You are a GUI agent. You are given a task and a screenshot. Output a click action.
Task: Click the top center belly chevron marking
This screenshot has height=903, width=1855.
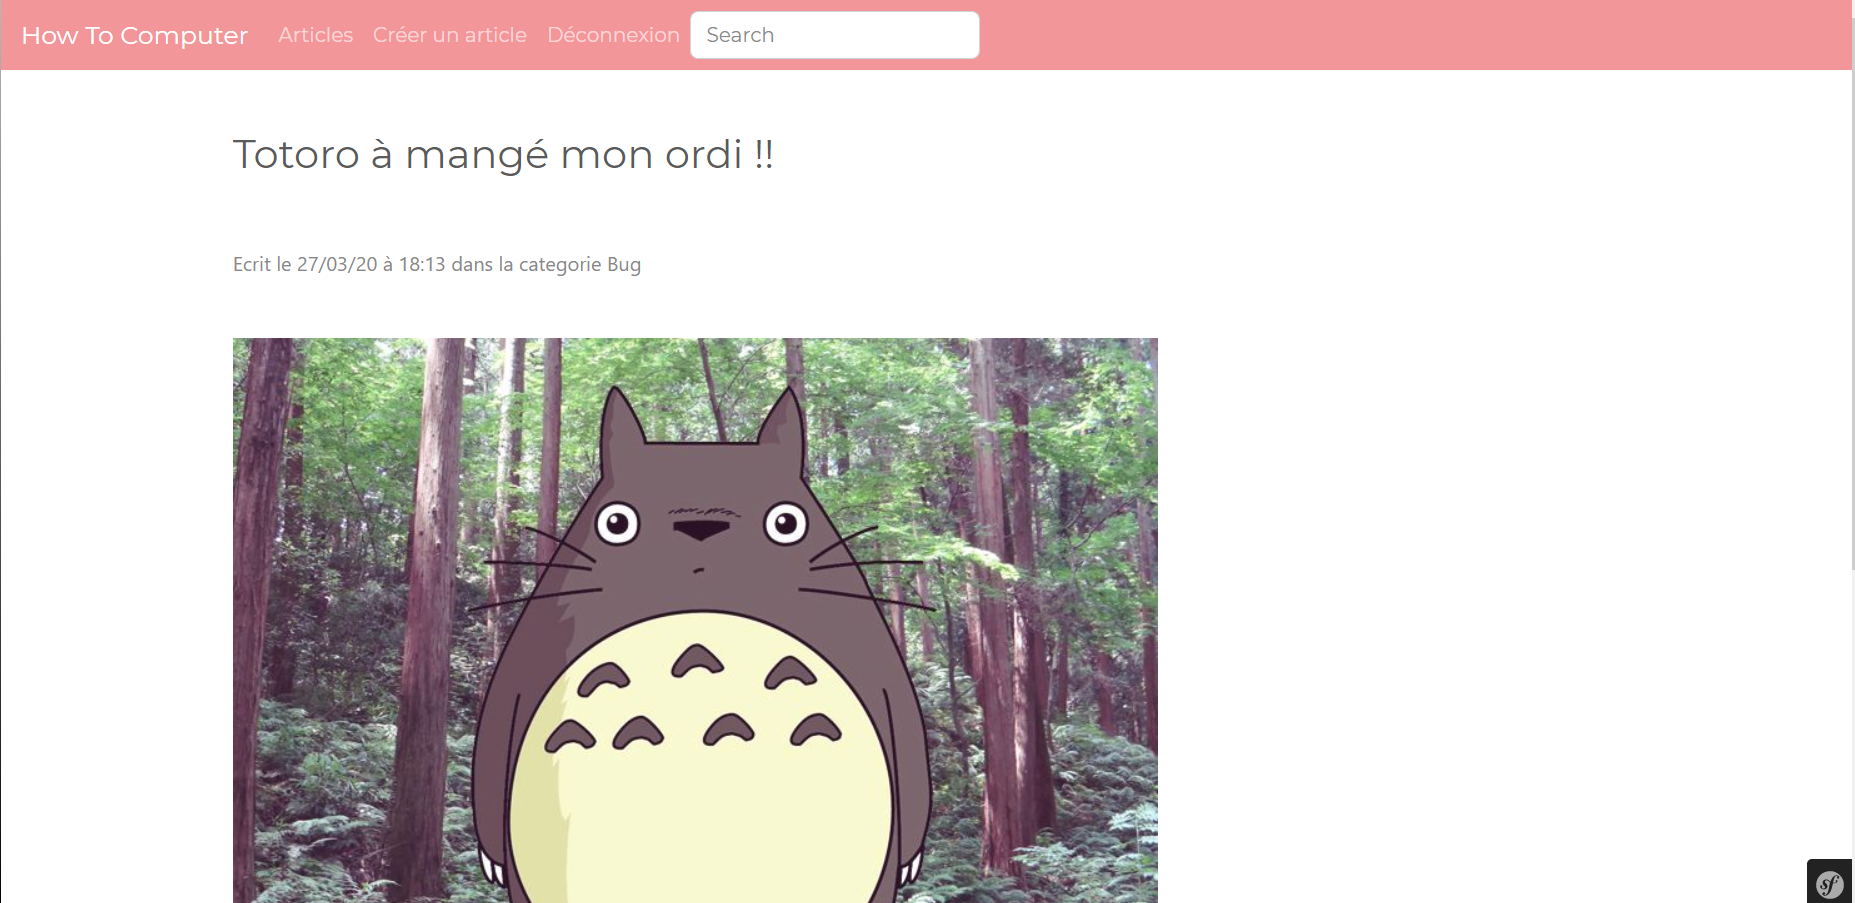point(697,661)
